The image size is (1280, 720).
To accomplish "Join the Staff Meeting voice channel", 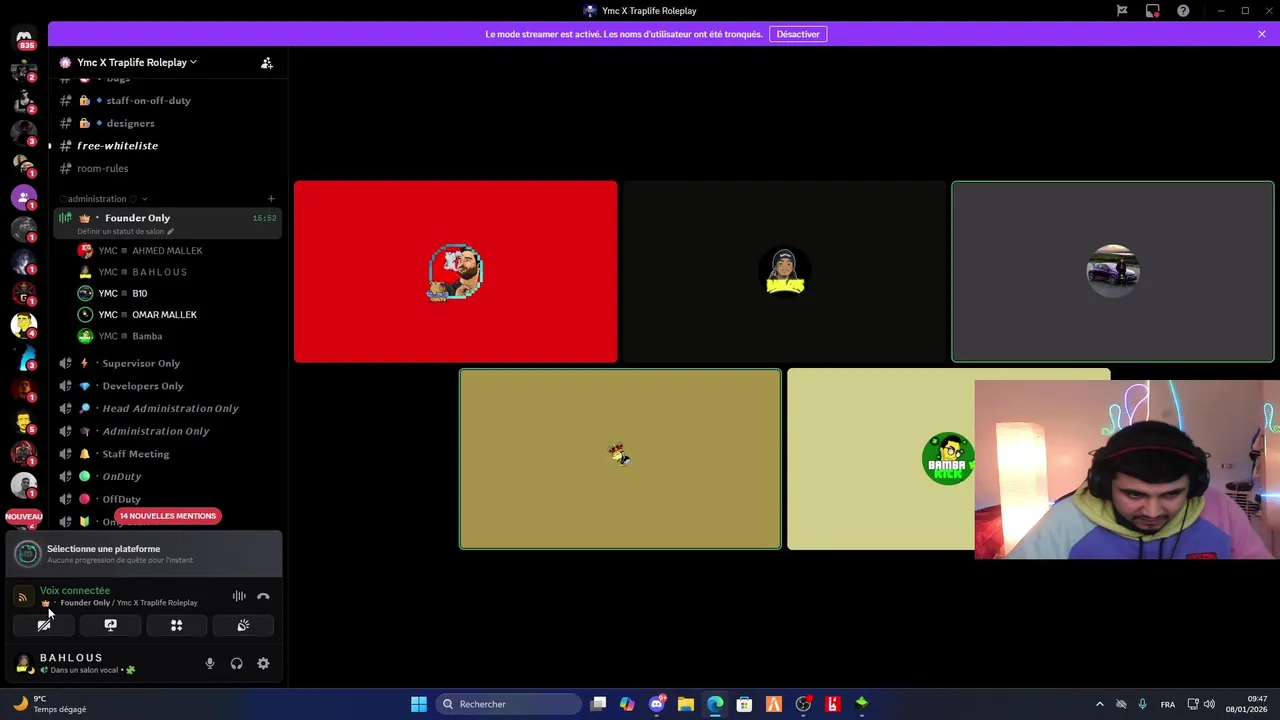I will point(165,454).
